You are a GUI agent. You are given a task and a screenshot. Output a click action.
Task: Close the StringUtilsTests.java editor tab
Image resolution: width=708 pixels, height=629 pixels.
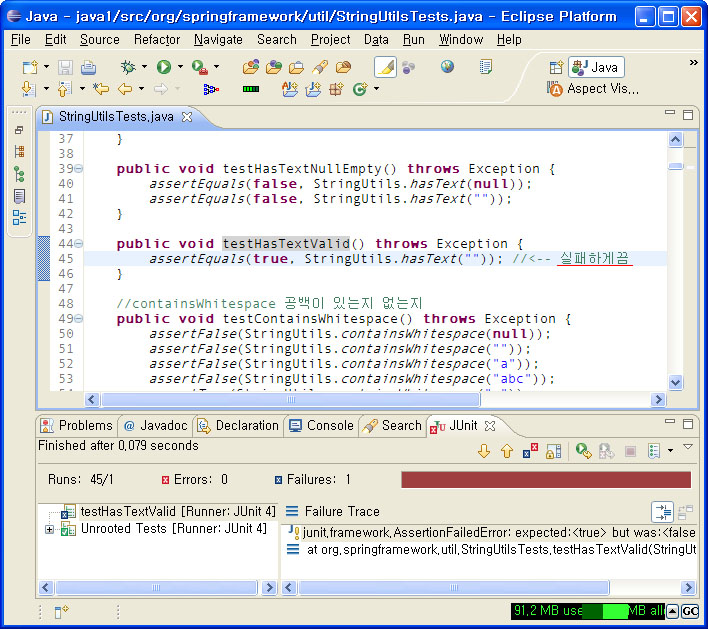[x=186, y=117]
